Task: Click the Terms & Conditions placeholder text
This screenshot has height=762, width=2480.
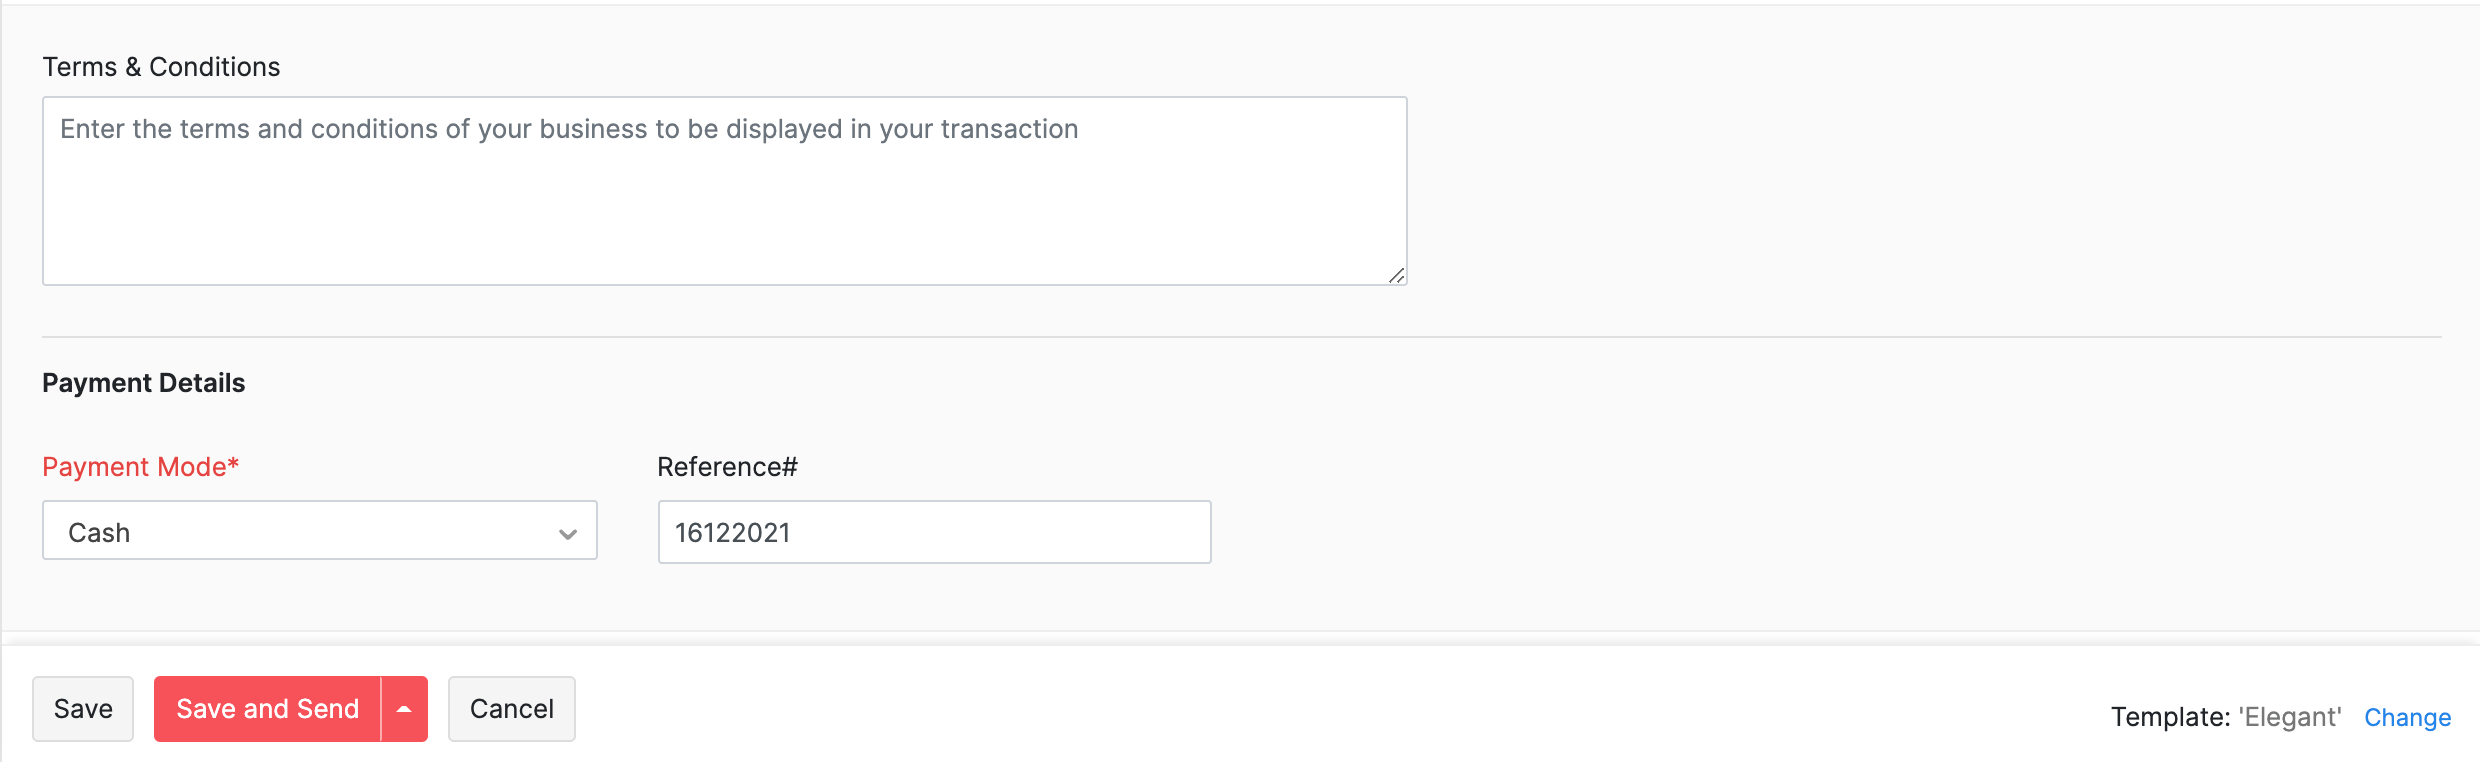Action: (x=570, y=128)
